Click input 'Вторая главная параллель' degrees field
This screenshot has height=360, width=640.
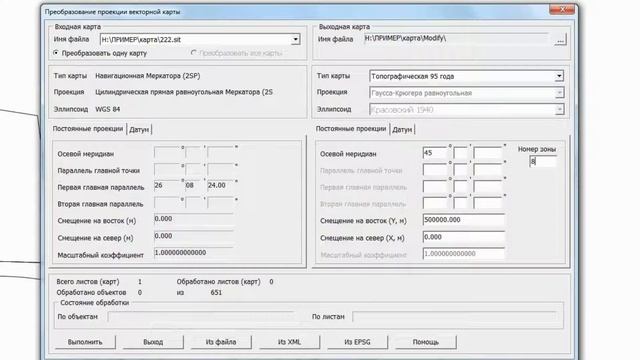point(167,202)
